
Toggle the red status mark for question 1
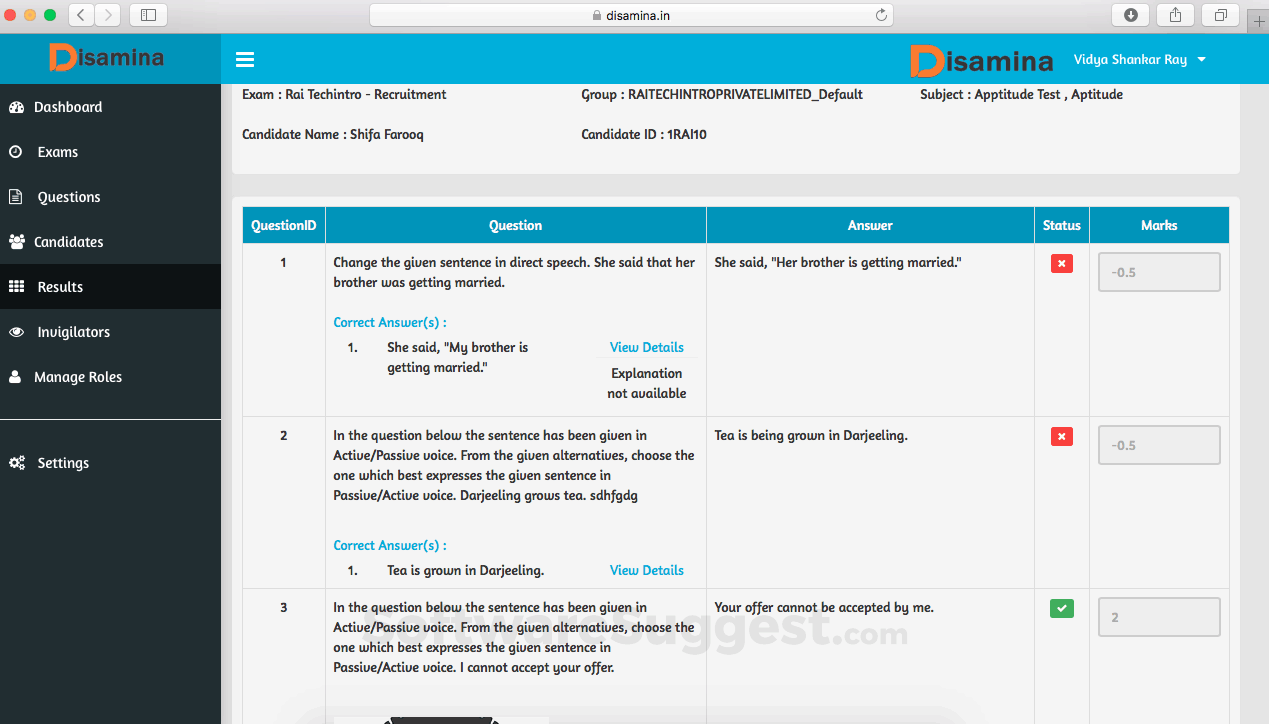[x=1061, y=263]
